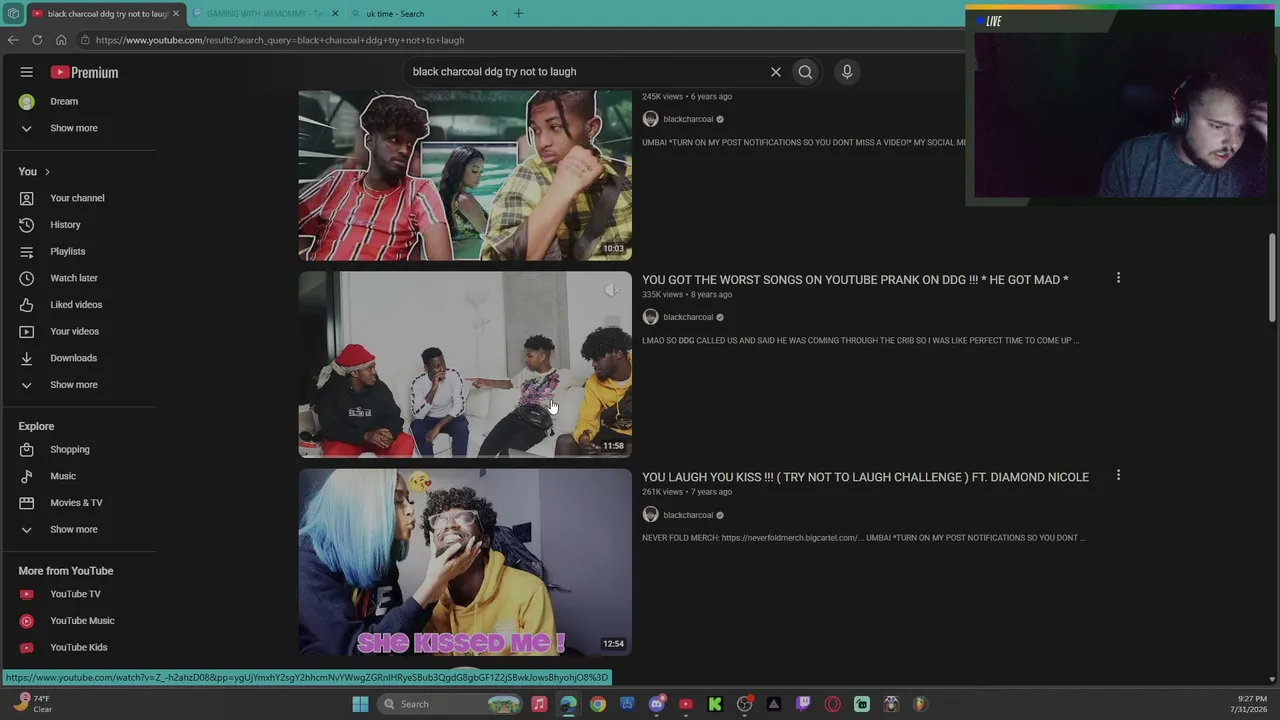
Task: Open the YOU GOT THE WORST SONGS video title
Action: tap(855, 280)
